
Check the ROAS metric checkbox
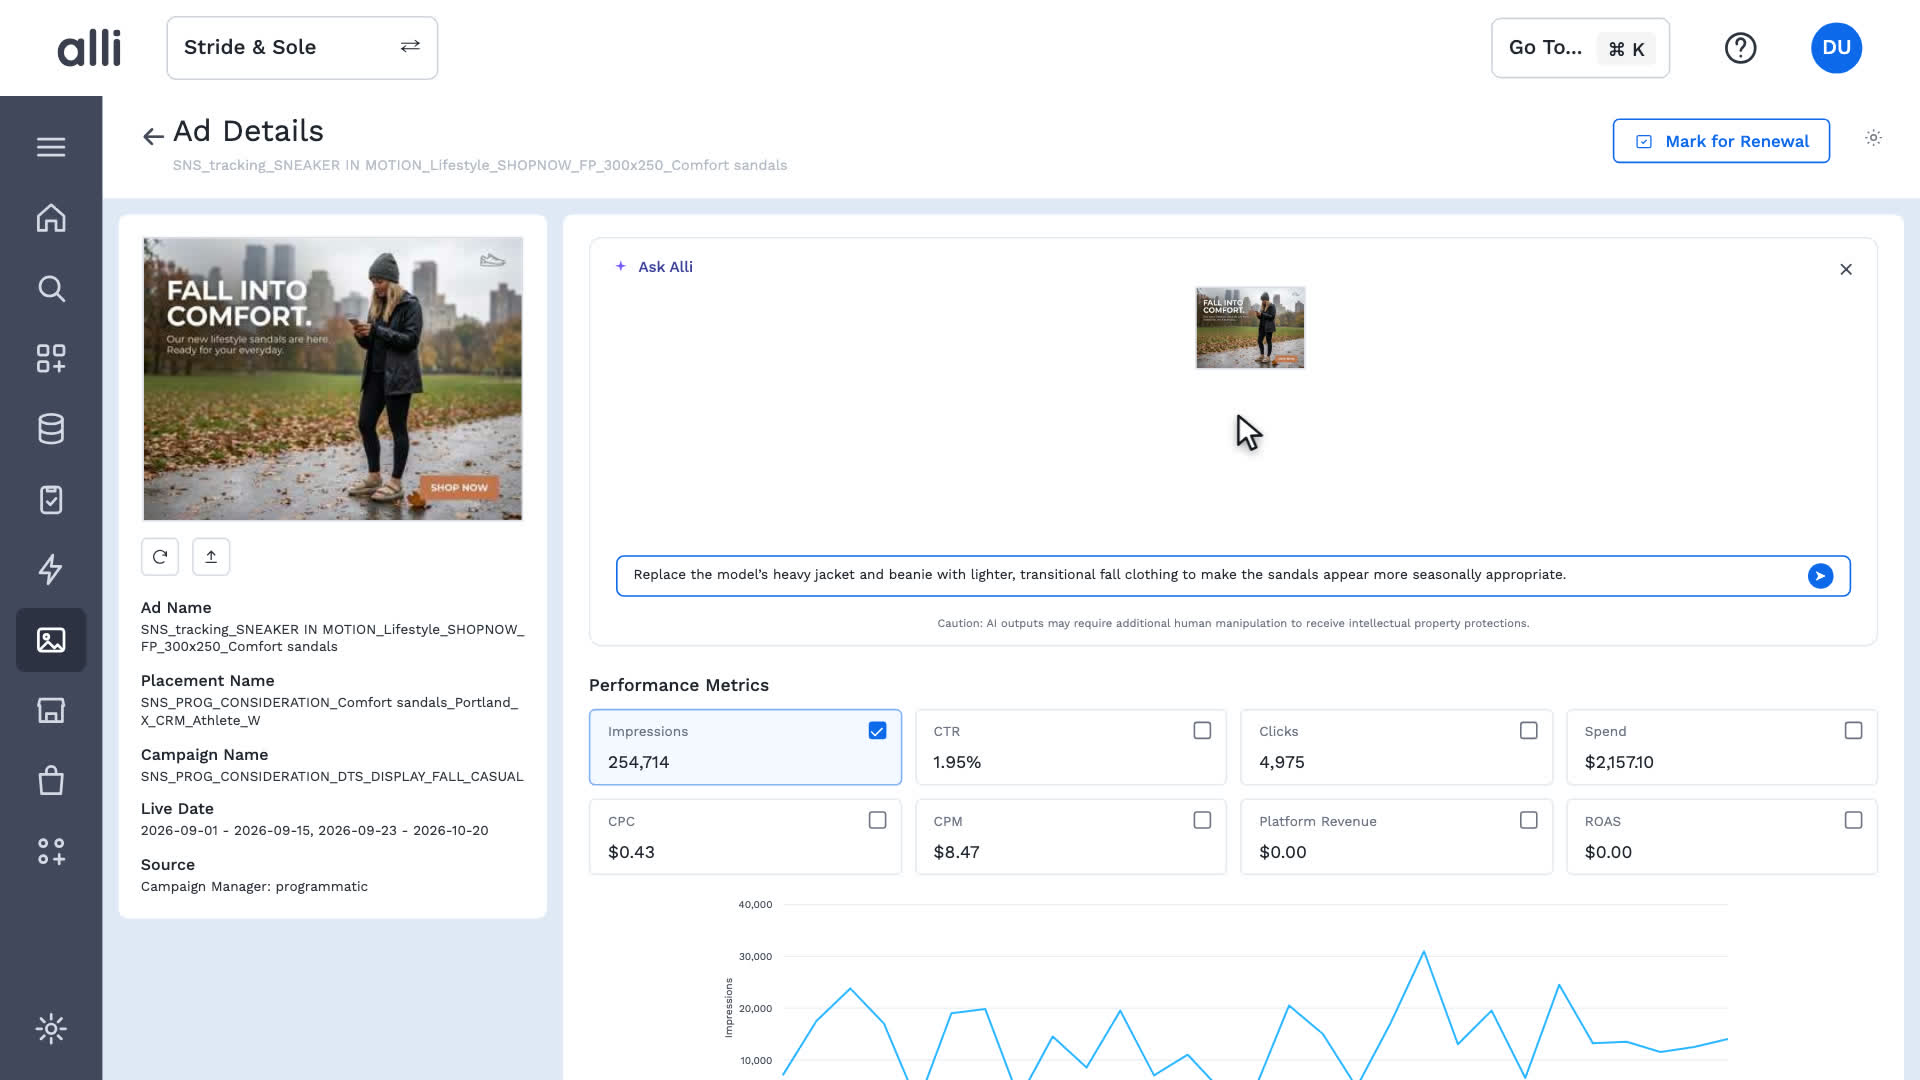(x=1853, y=820)
